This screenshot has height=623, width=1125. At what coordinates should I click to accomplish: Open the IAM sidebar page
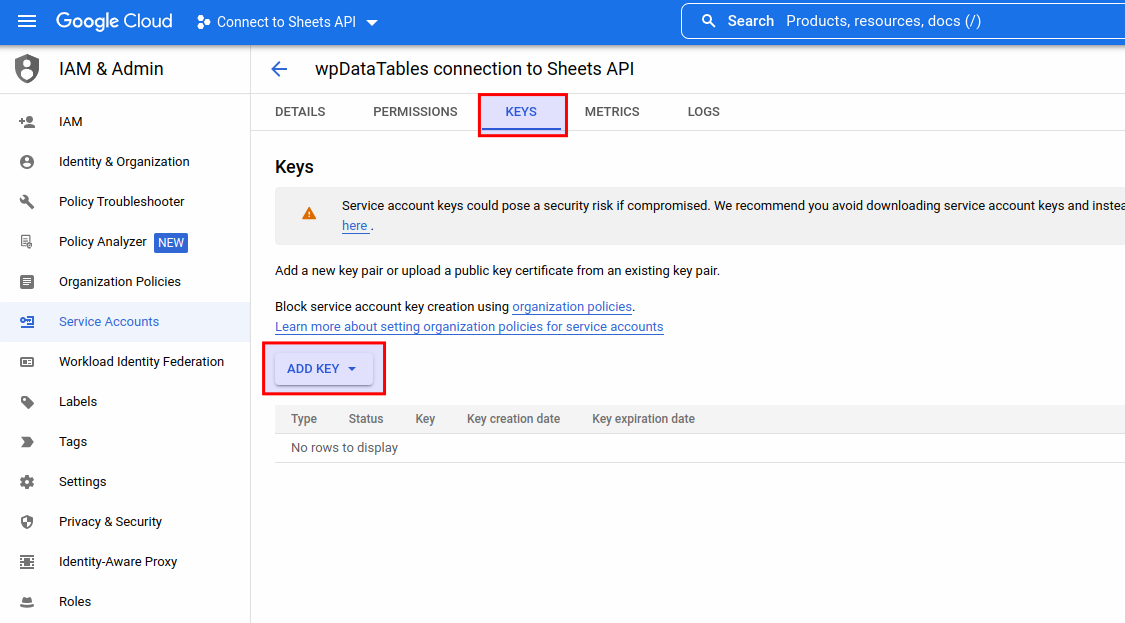pos(70,122)
